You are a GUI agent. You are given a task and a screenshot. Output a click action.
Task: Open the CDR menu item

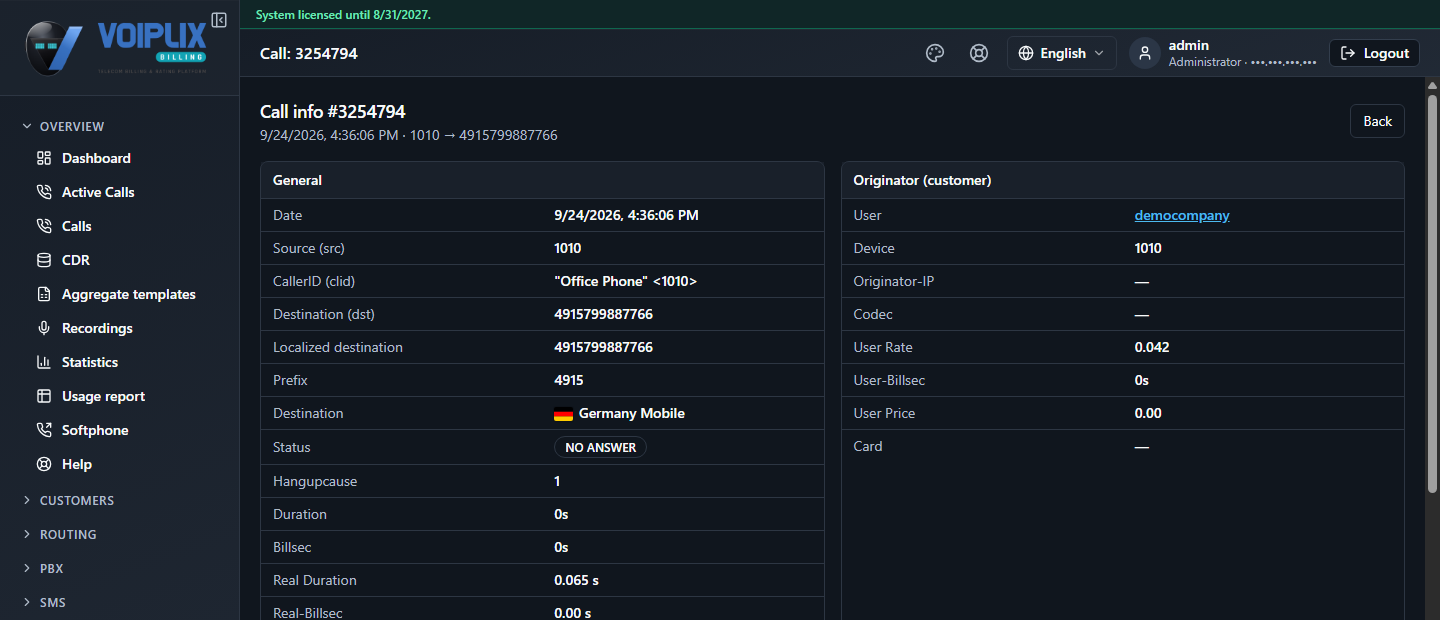[76, 260]
